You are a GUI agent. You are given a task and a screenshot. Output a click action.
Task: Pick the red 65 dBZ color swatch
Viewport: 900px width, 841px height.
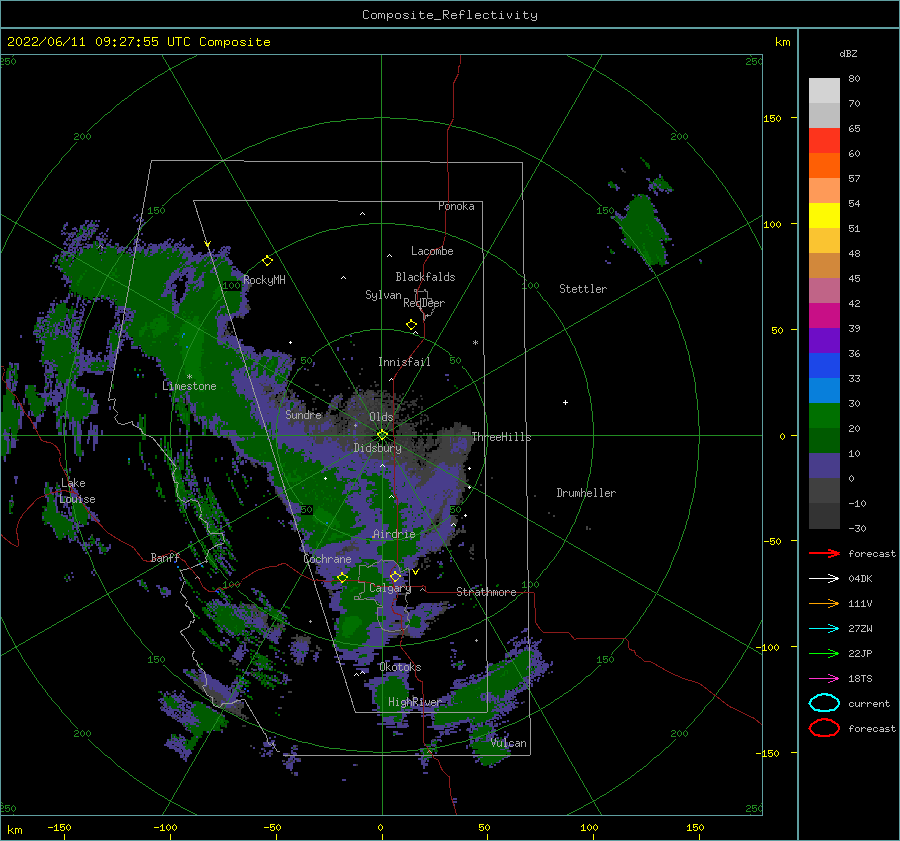click(824, 141)
